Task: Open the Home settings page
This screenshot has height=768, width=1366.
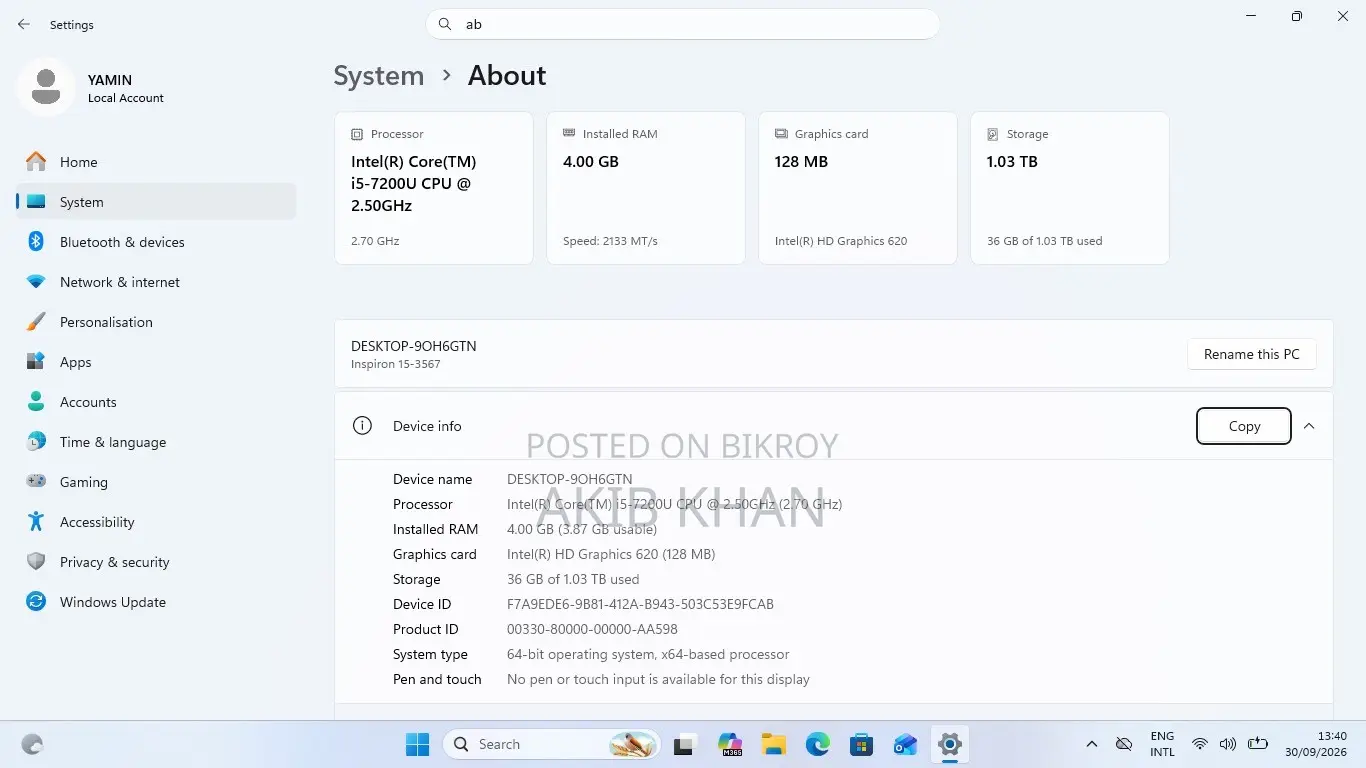Action: click(x=156, y=162)
